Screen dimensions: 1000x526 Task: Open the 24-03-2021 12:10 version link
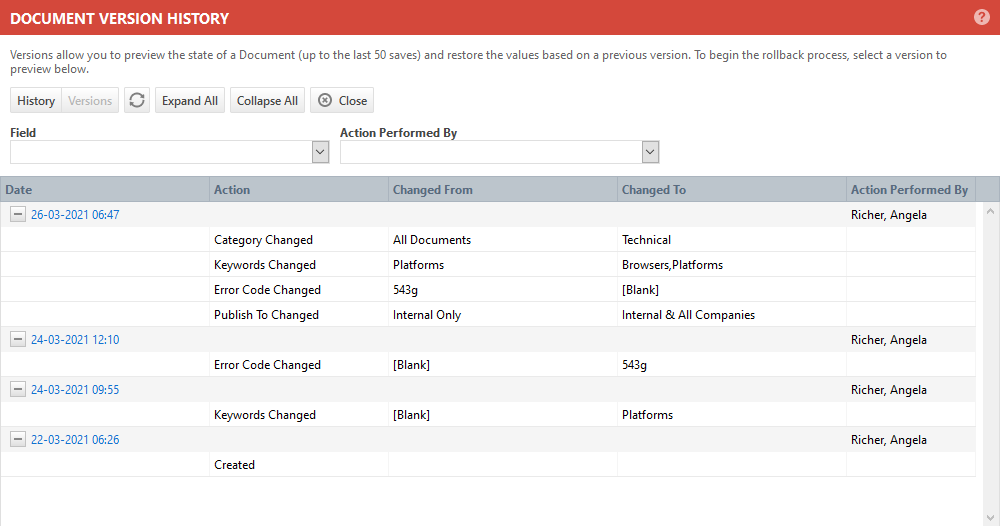click(75, 339)
